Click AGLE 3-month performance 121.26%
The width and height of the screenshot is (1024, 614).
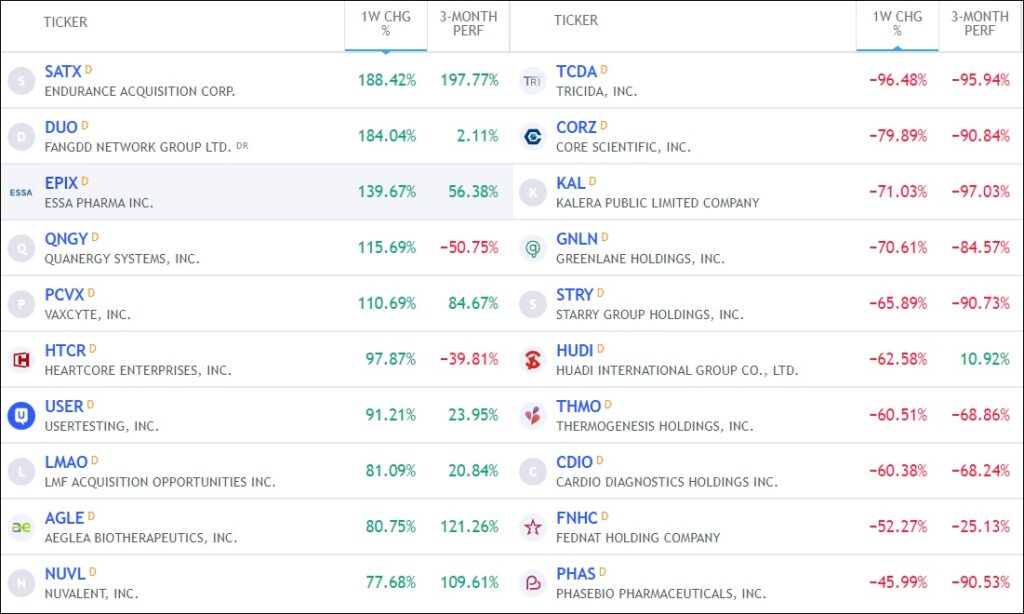[469, 526]
